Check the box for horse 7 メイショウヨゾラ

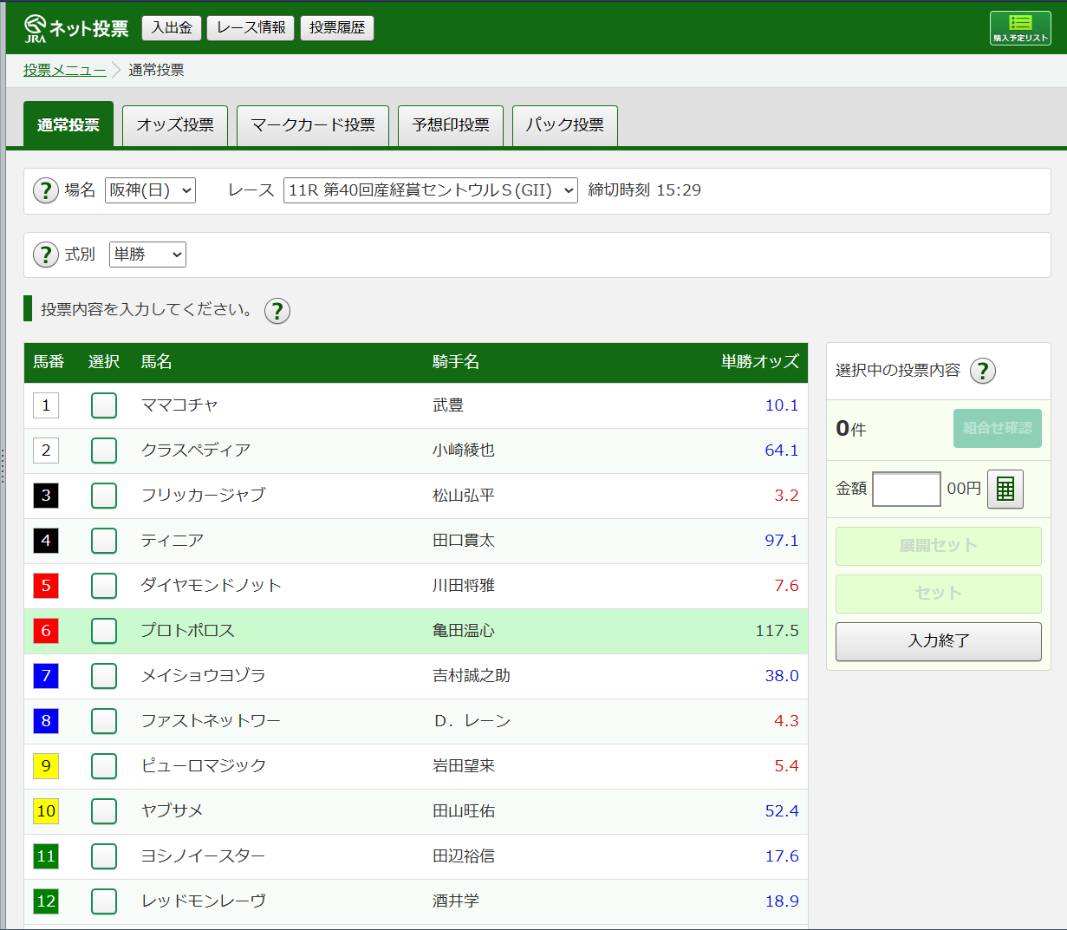click(x=103, y=676)
